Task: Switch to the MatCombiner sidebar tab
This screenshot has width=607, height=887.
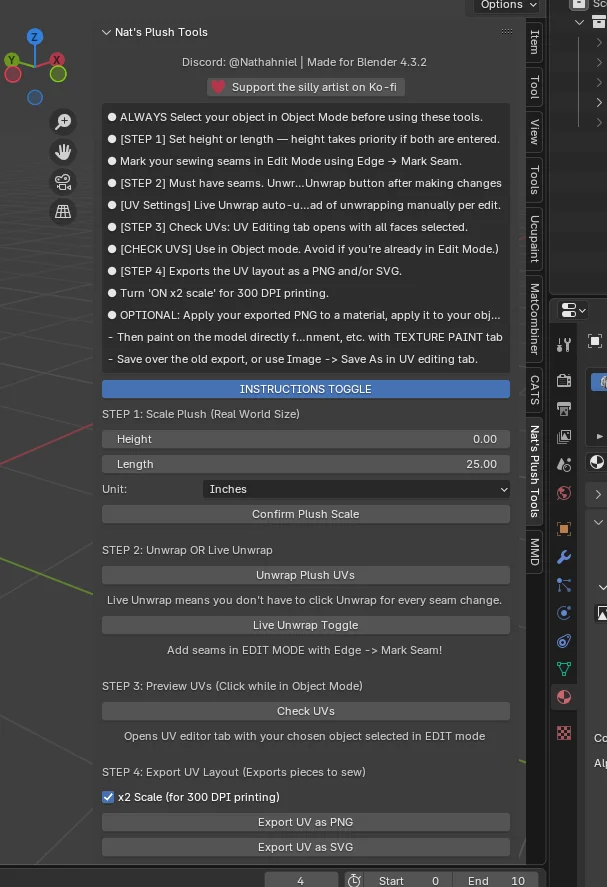Action: (535, 317)
